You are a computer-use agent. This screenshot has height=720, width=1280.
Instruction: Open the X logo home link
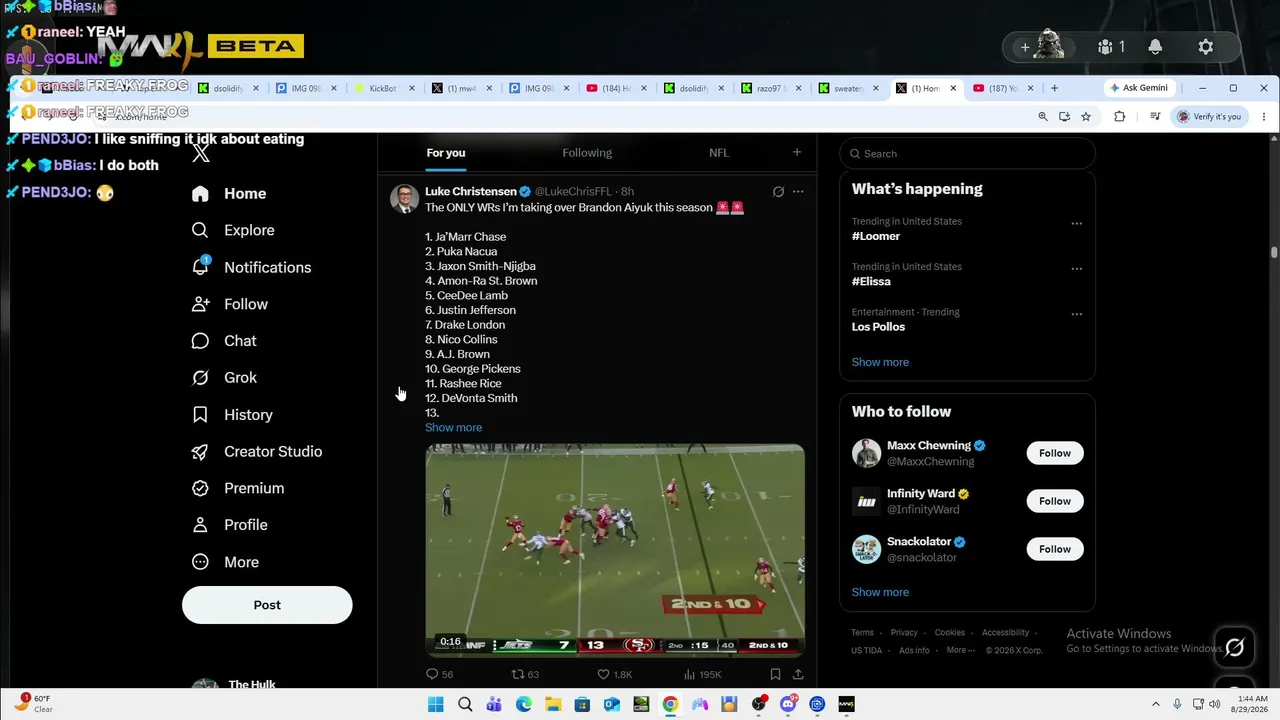pyautogui.click(x=201, y=153)
